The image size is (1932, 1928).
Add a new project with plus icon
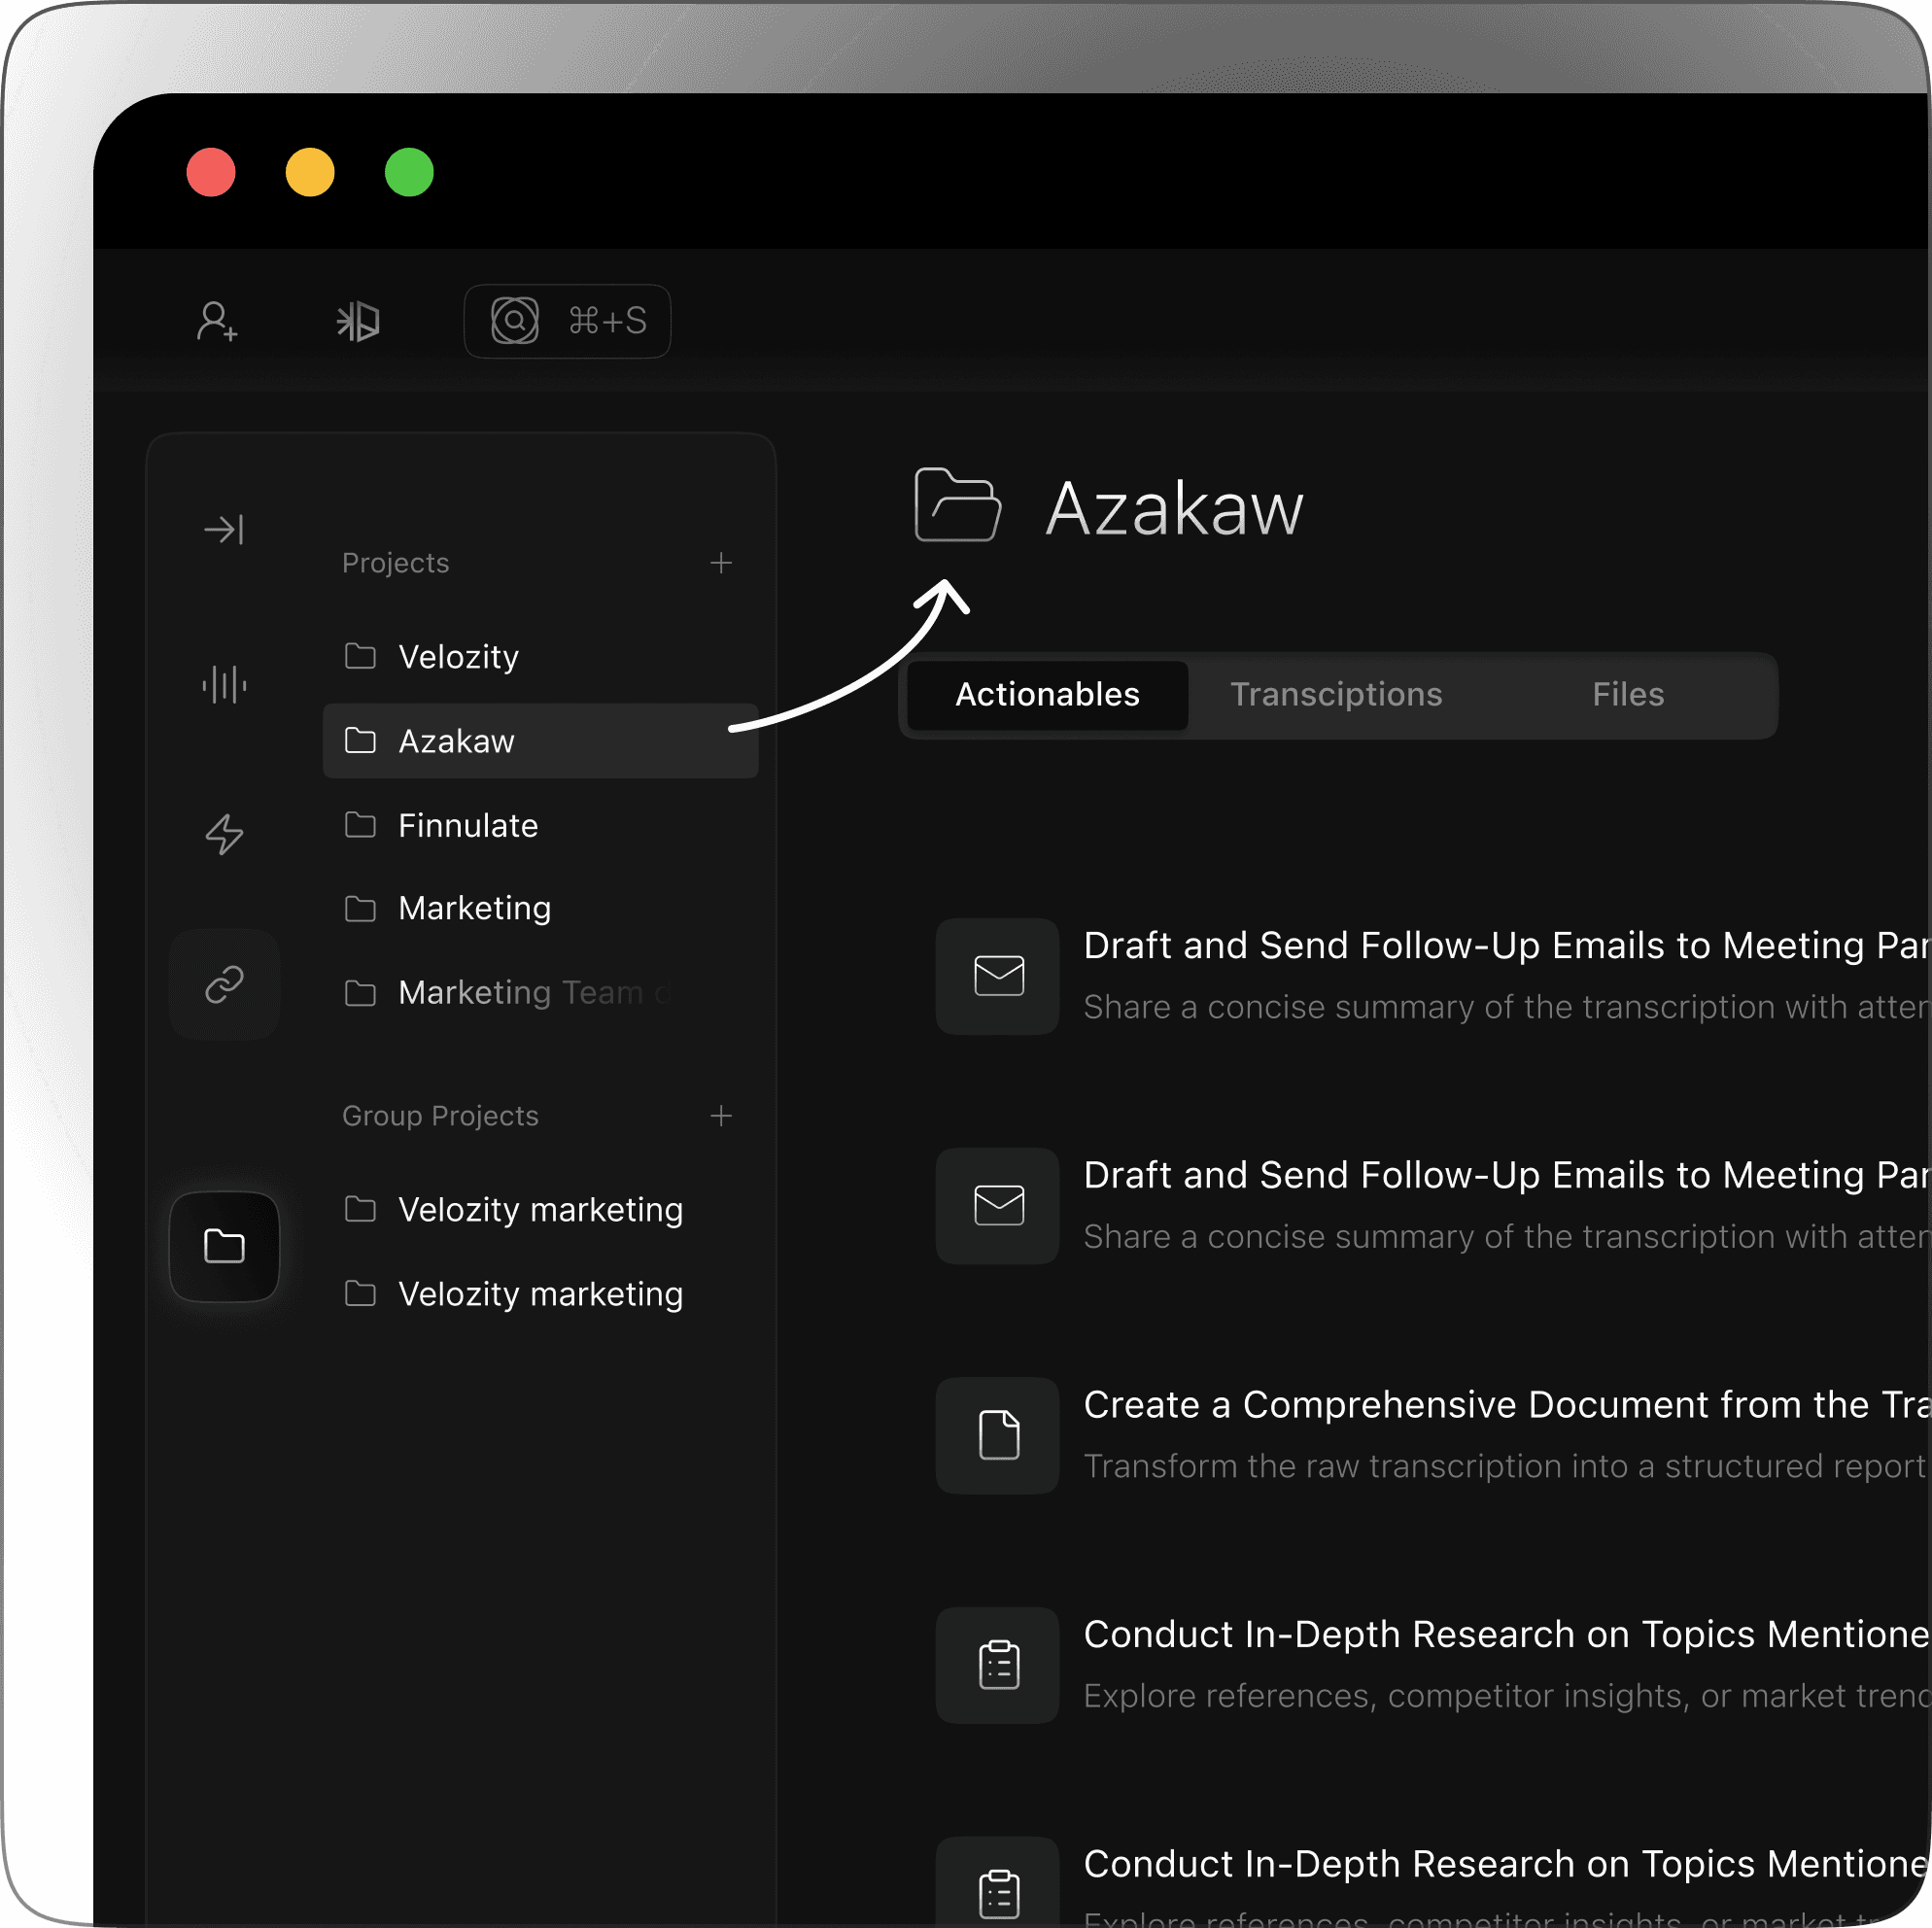pos(721,563)
